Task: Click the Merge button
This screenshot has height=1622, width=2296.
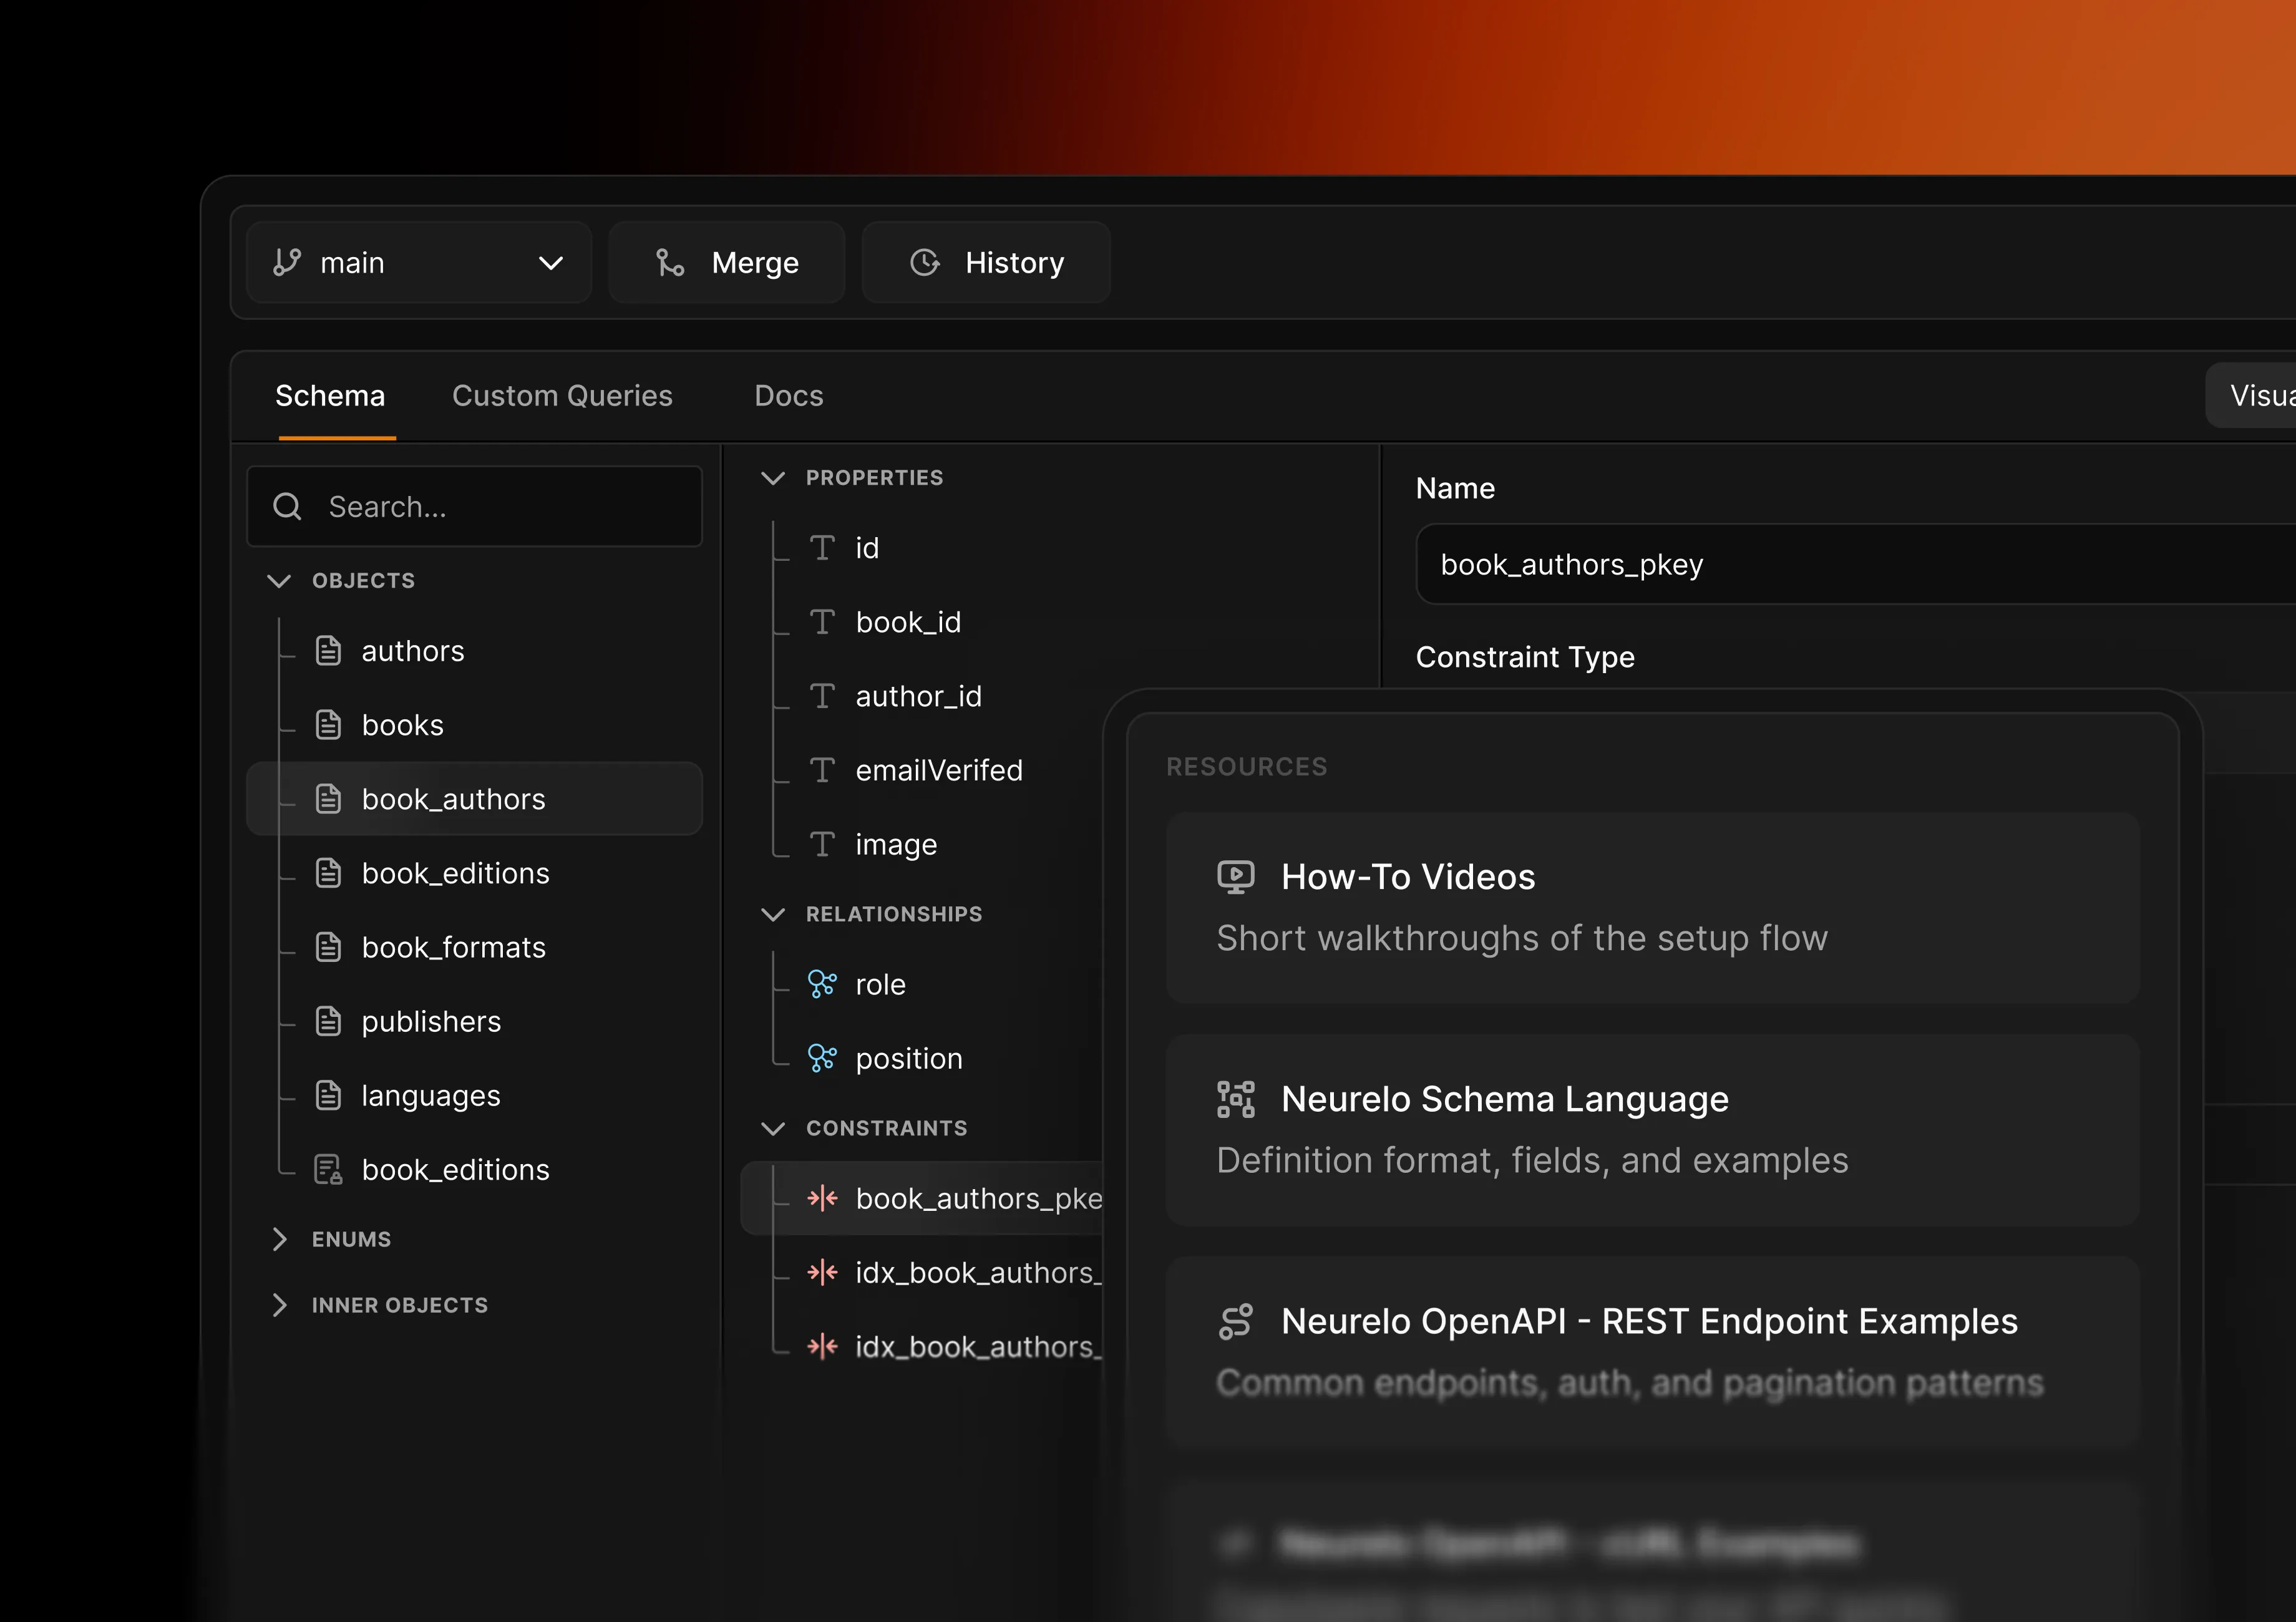Action: (727, 262)
